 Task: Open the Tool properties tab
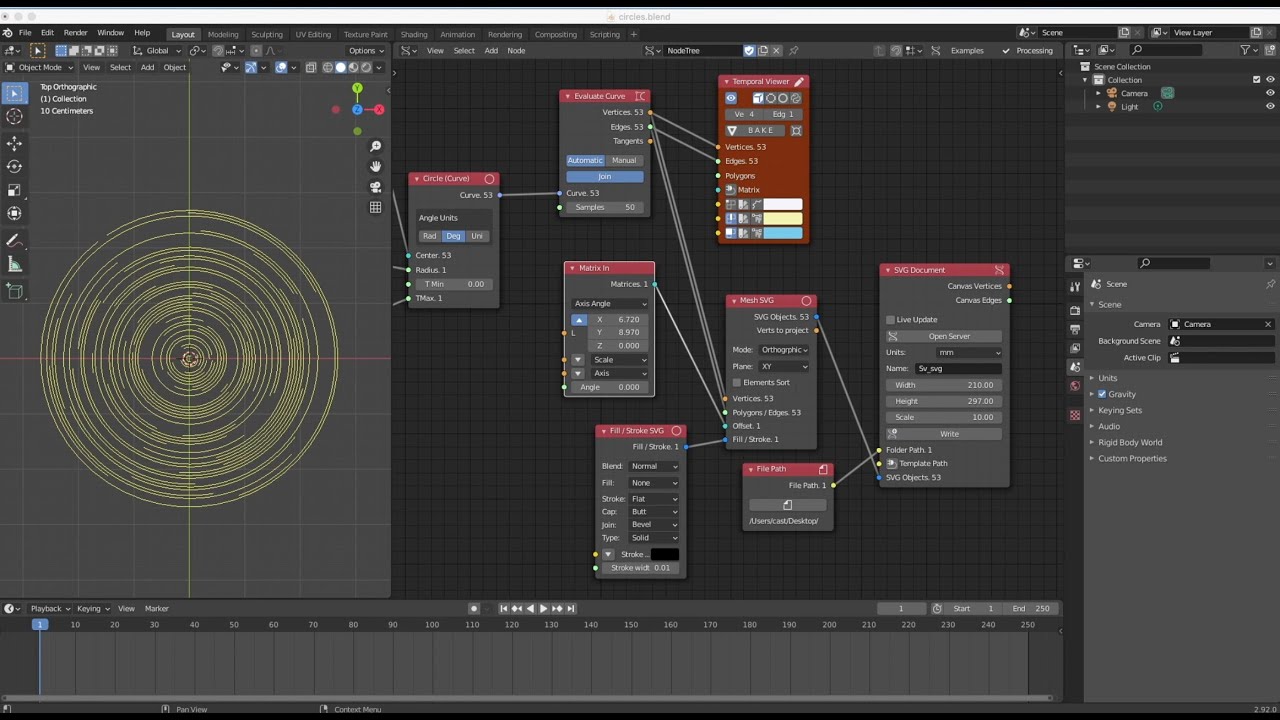1075,288
